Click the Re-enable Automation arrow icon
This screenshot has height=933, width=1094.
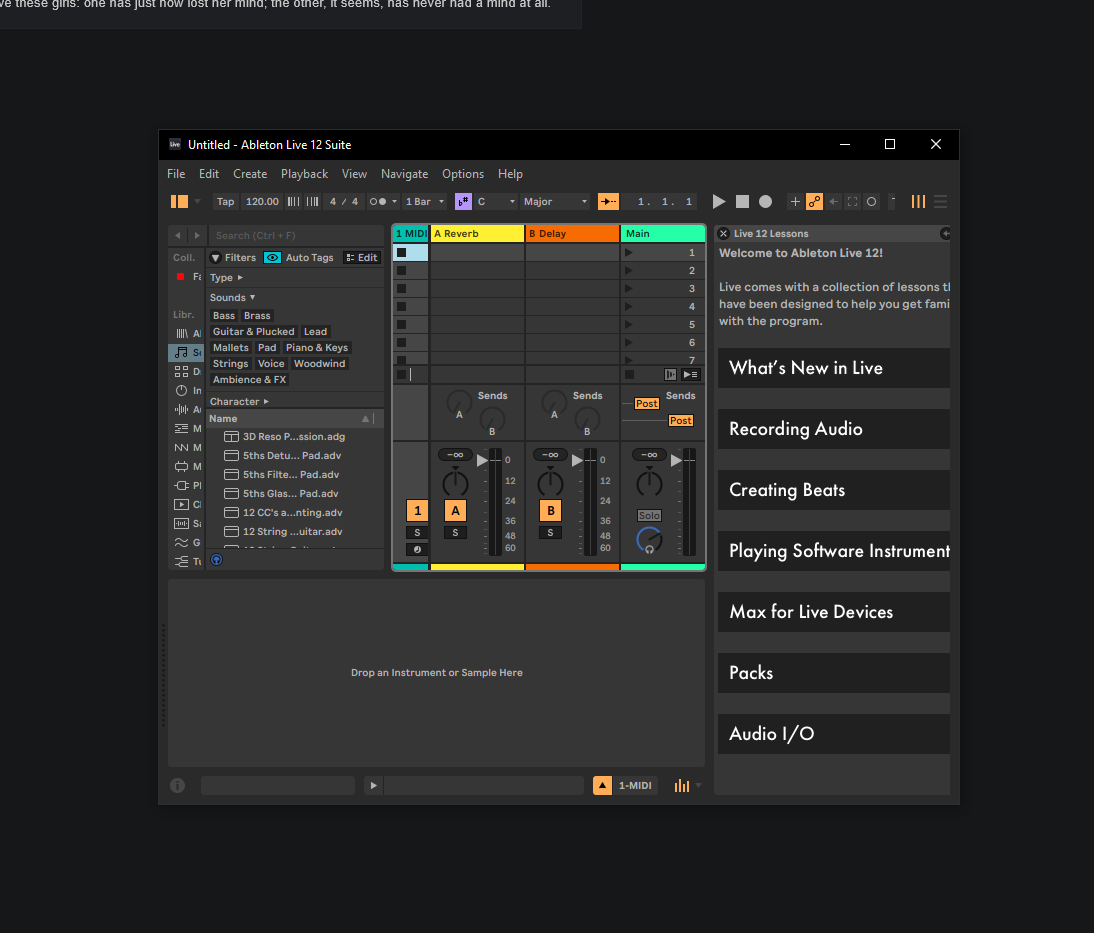pyautogui.click(x=834, y=202)
